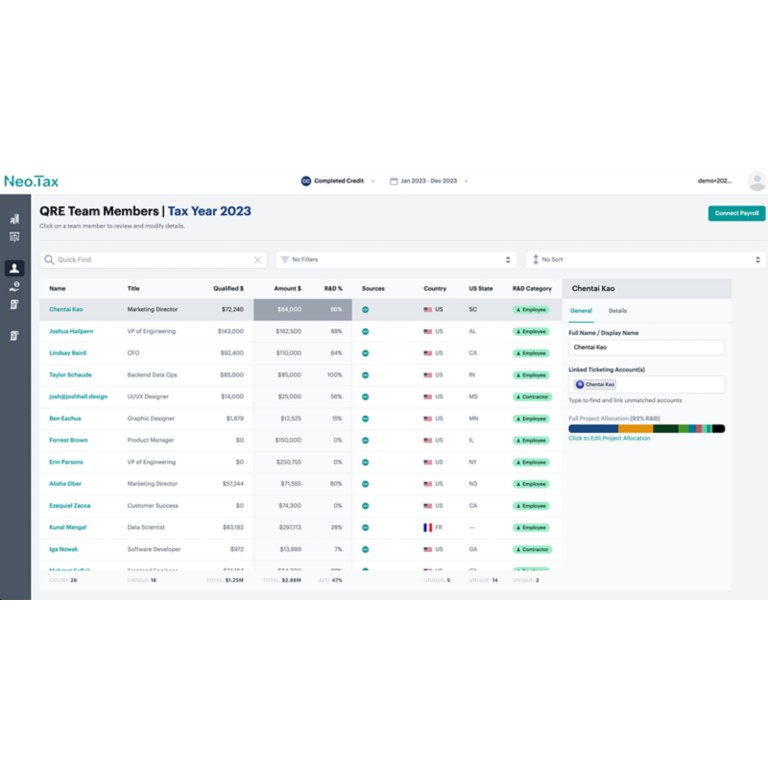Click the Contractor badge in Iga Nowak row
The image size is (768, 768).
tap(532, 550)
